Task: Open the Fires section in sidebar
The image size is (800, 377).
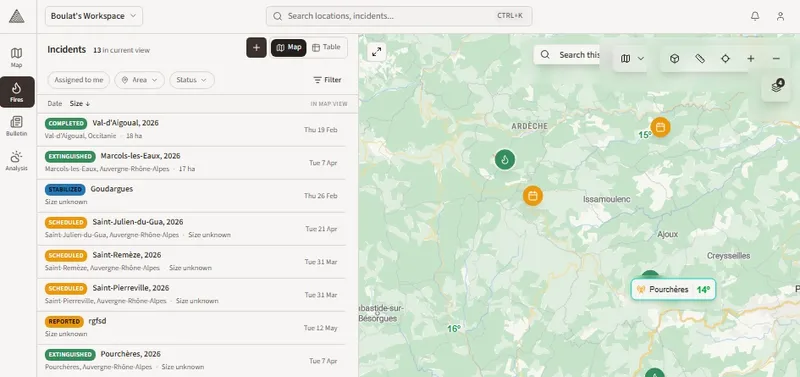Action: click(x=17, y=92)
